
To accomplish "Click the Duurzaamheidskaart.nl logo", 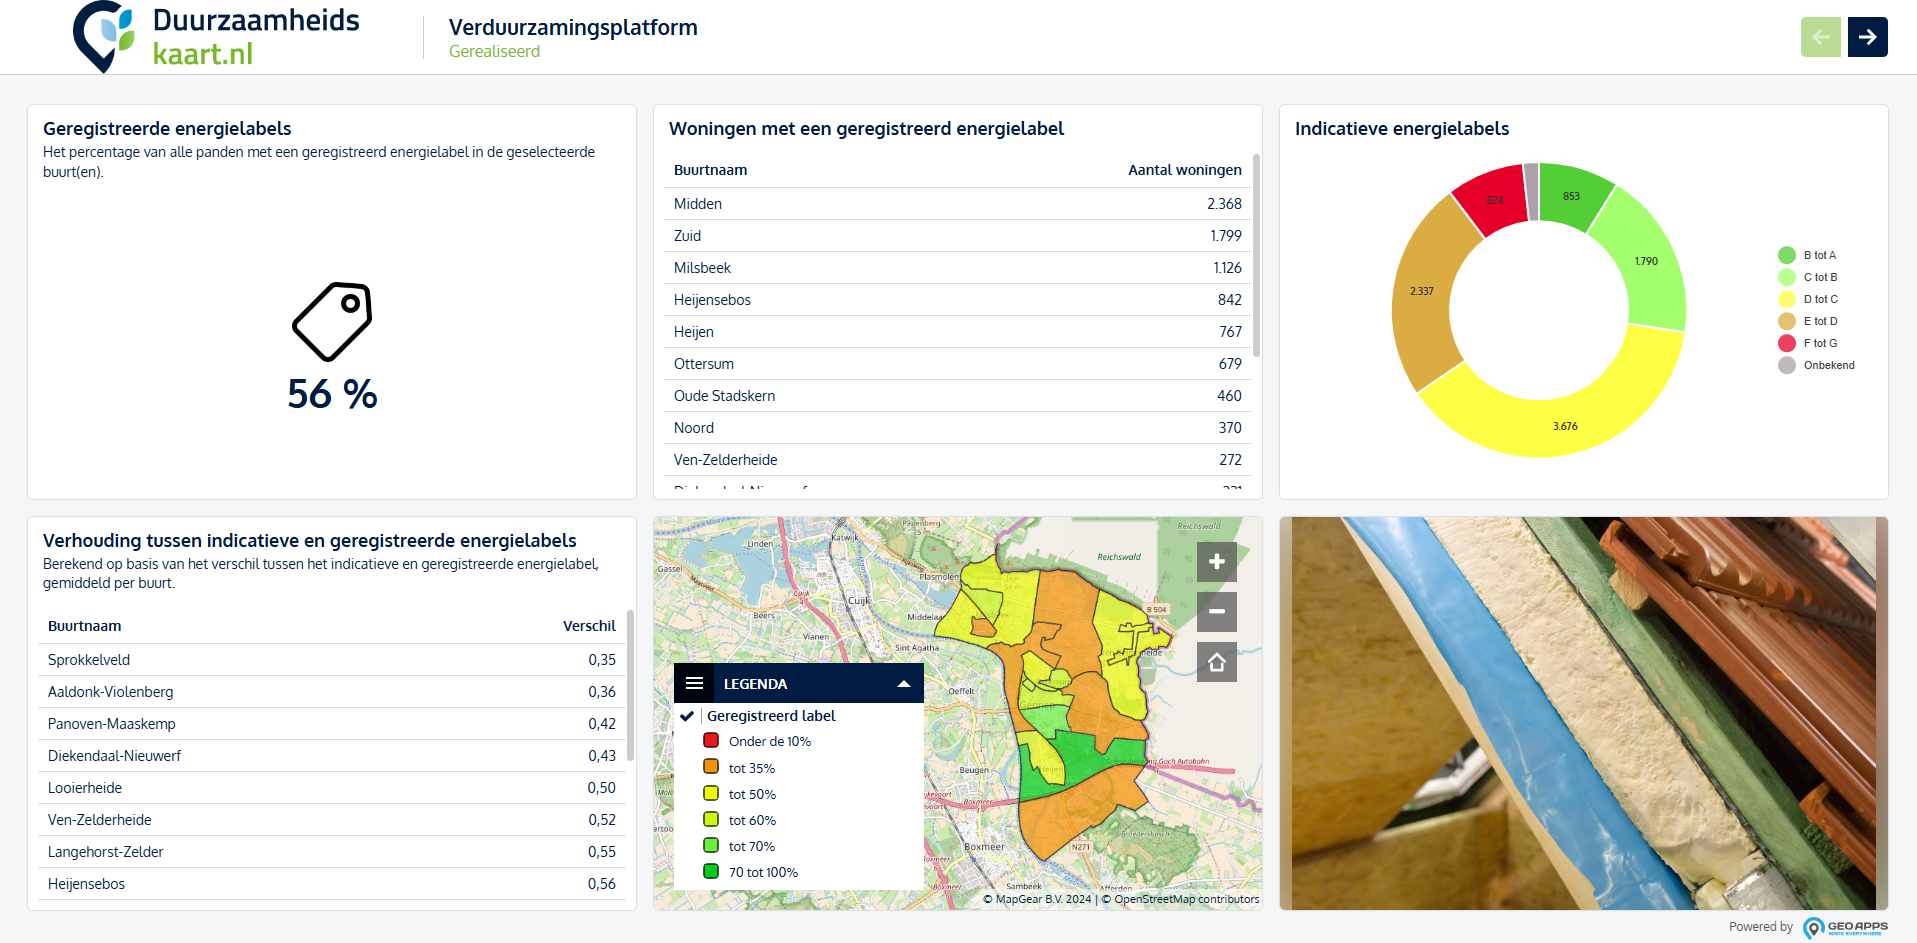I will coord(216,37).
